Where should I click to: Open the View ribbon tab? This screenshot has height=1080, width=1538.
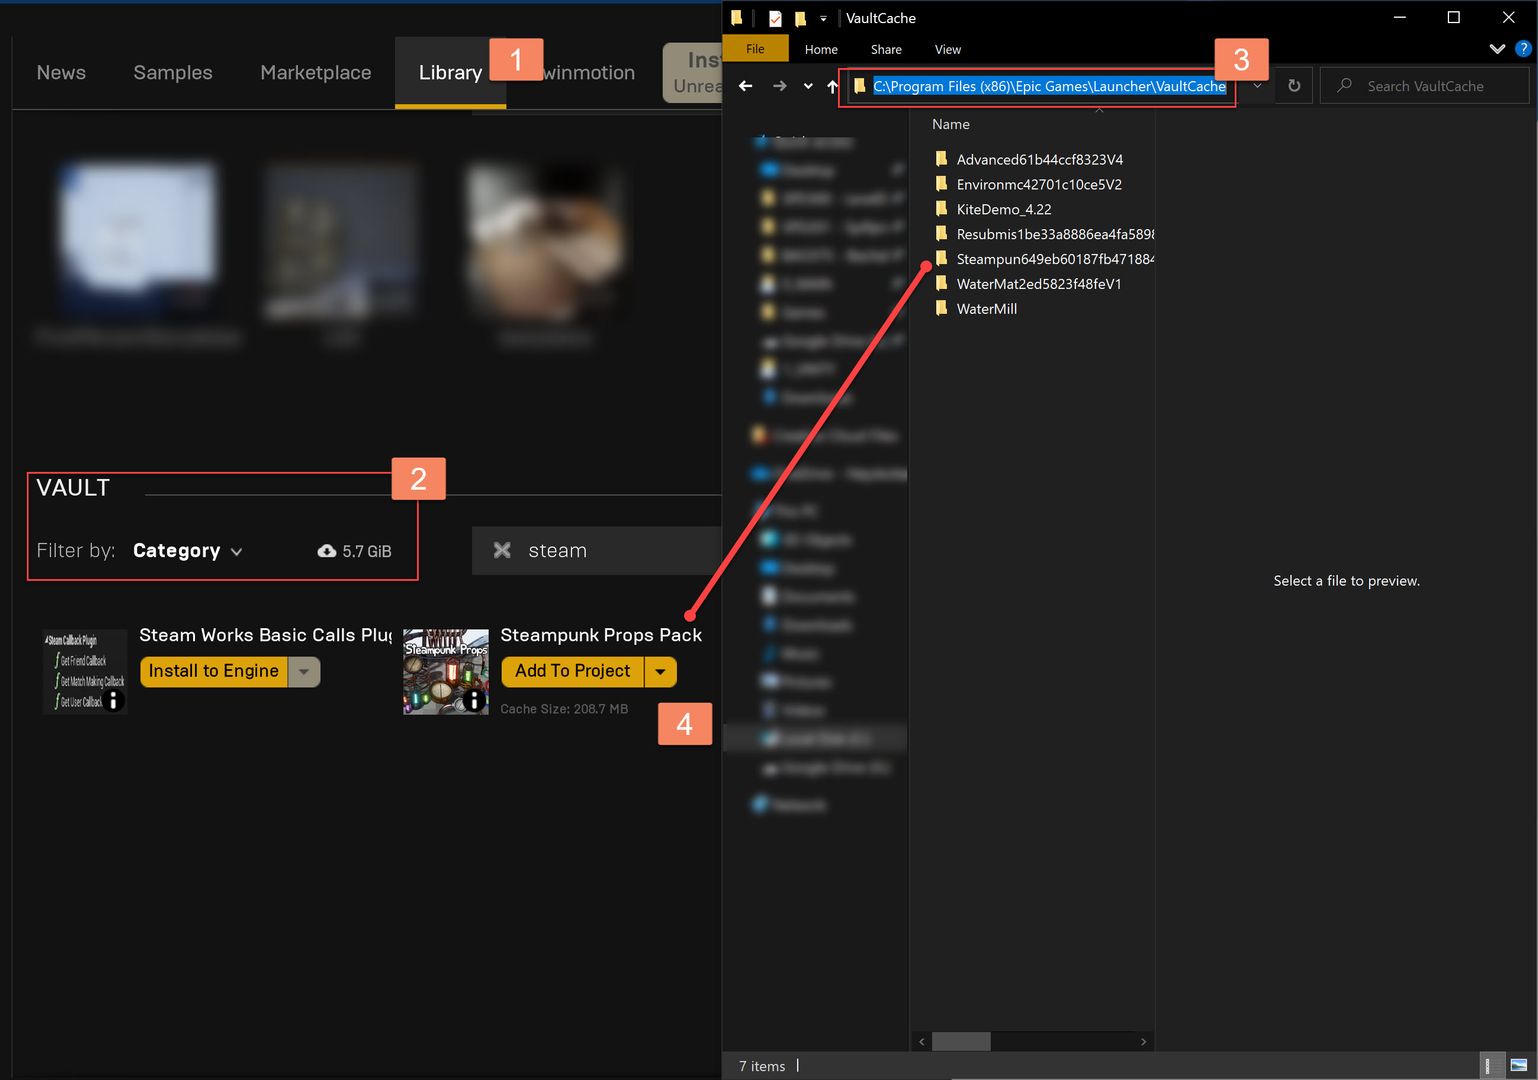947,49
